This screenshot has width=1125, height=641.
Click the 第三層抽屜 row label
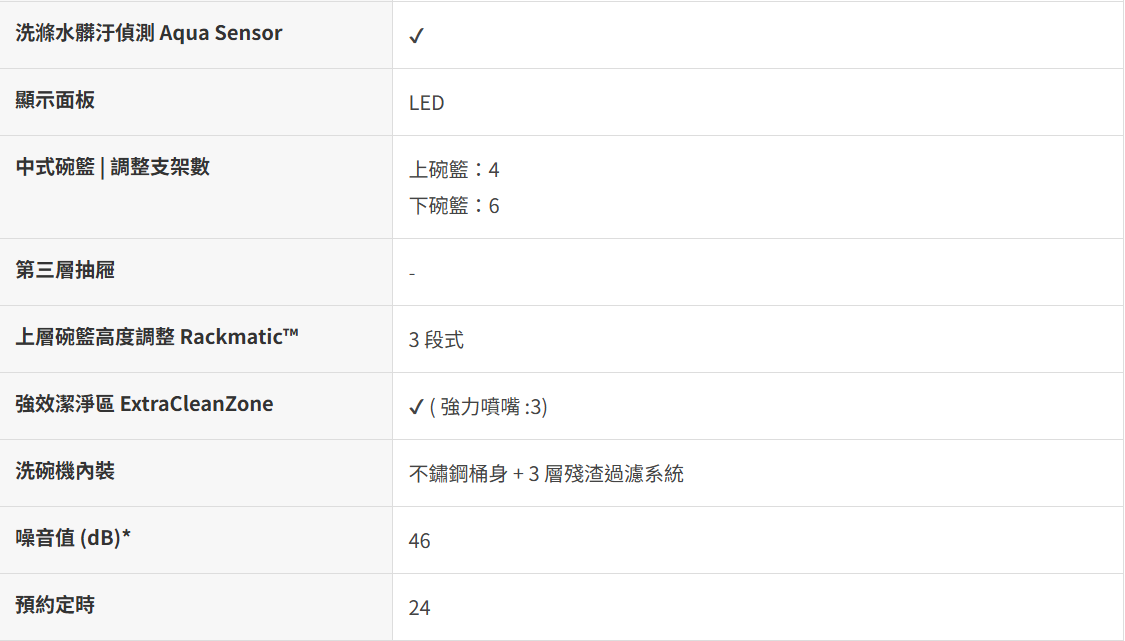tap(65, 270)
